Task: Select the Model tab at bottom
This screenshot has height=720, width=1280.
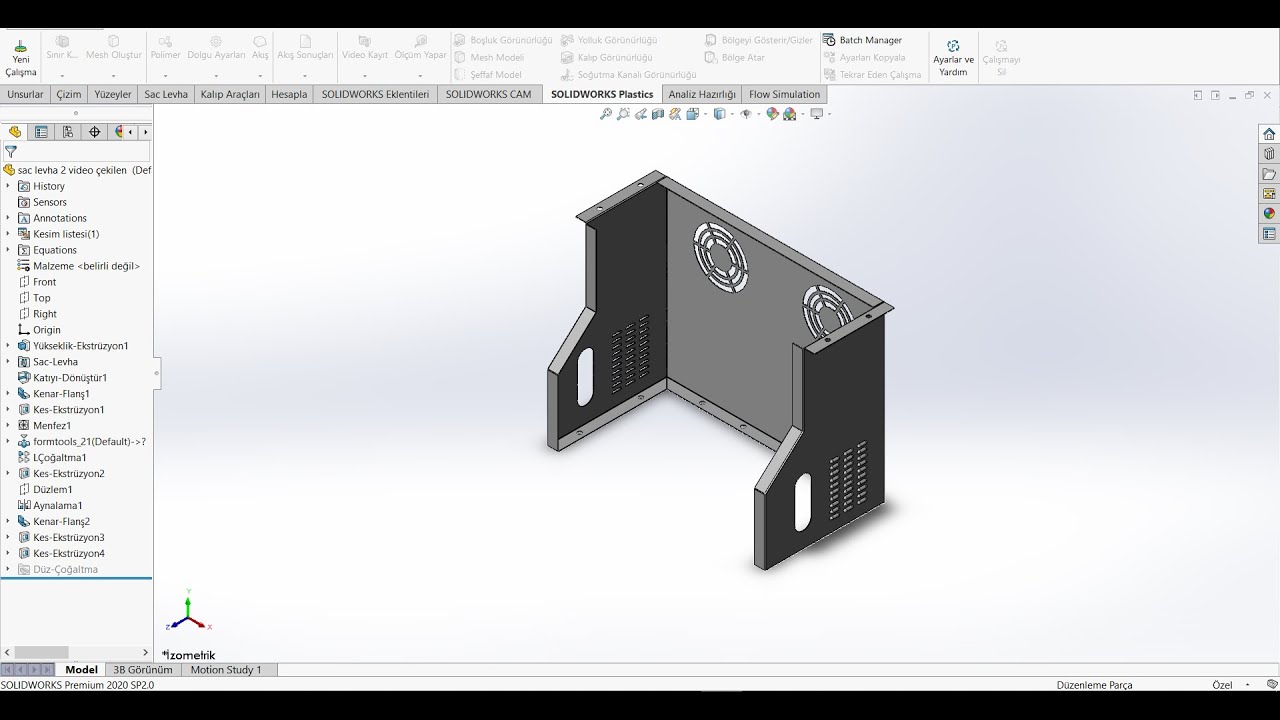Action: 81,670
